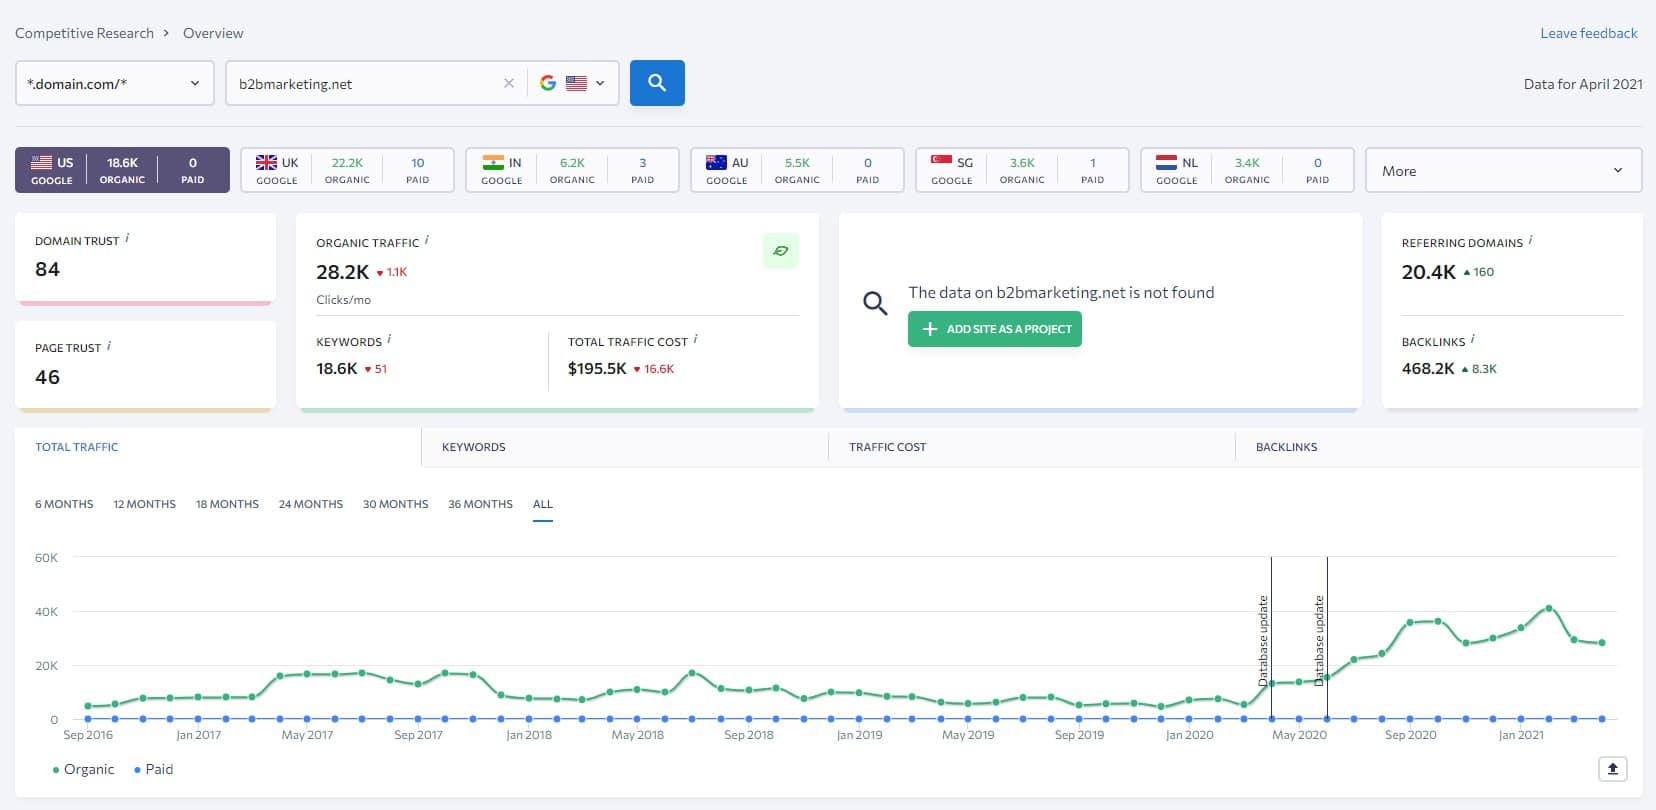Click the magnifier icon beside not-found message
The image size is (1656, 810).
pyautogui.click(x=875, y=303)
